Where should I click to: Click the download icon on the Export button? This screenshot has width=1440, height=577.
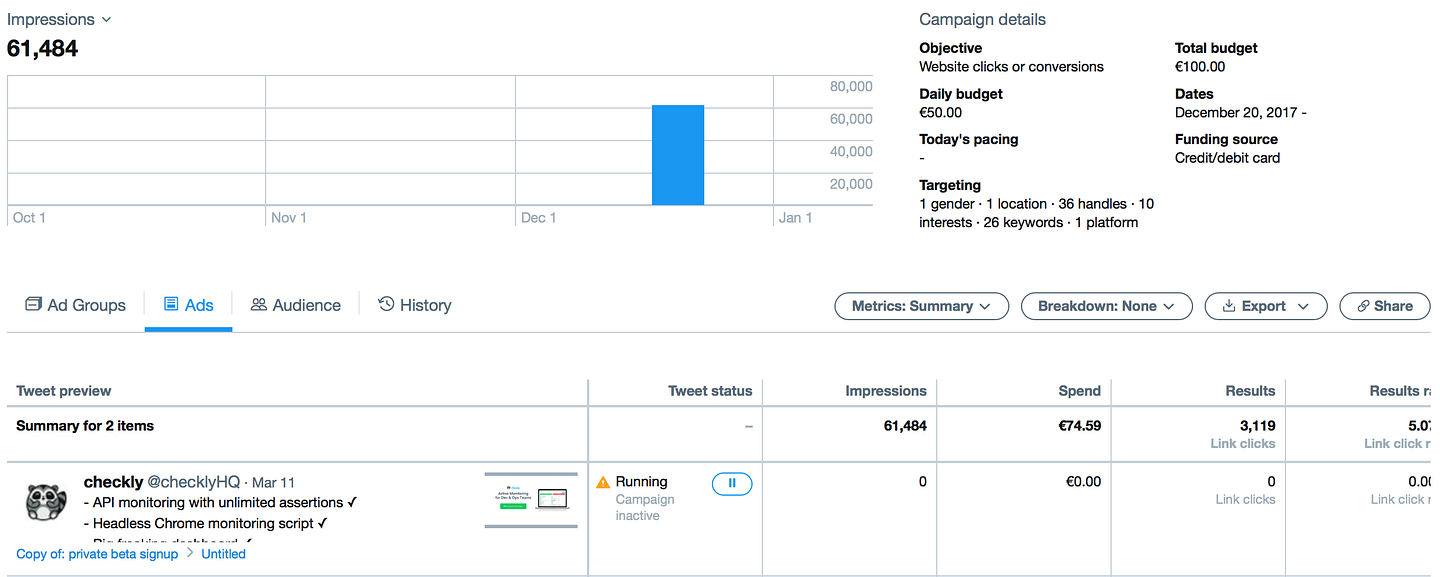(x=1229, y=306)
